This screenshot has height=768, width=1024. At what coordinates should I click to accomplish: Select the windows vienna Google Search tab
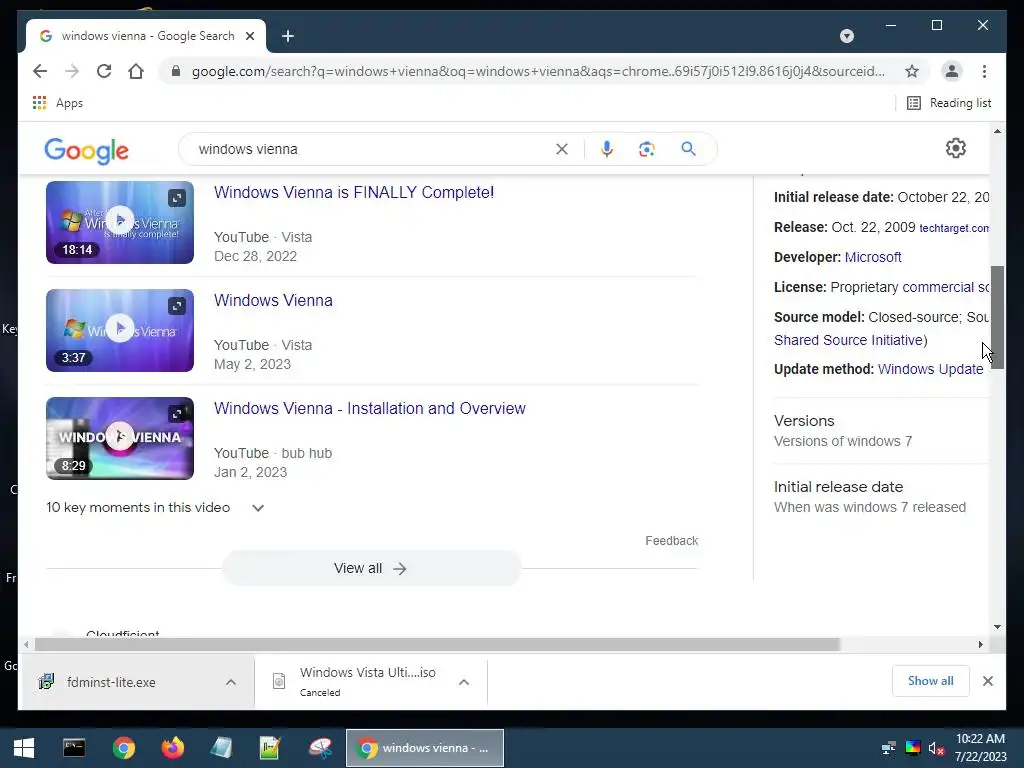click(146, 36)
